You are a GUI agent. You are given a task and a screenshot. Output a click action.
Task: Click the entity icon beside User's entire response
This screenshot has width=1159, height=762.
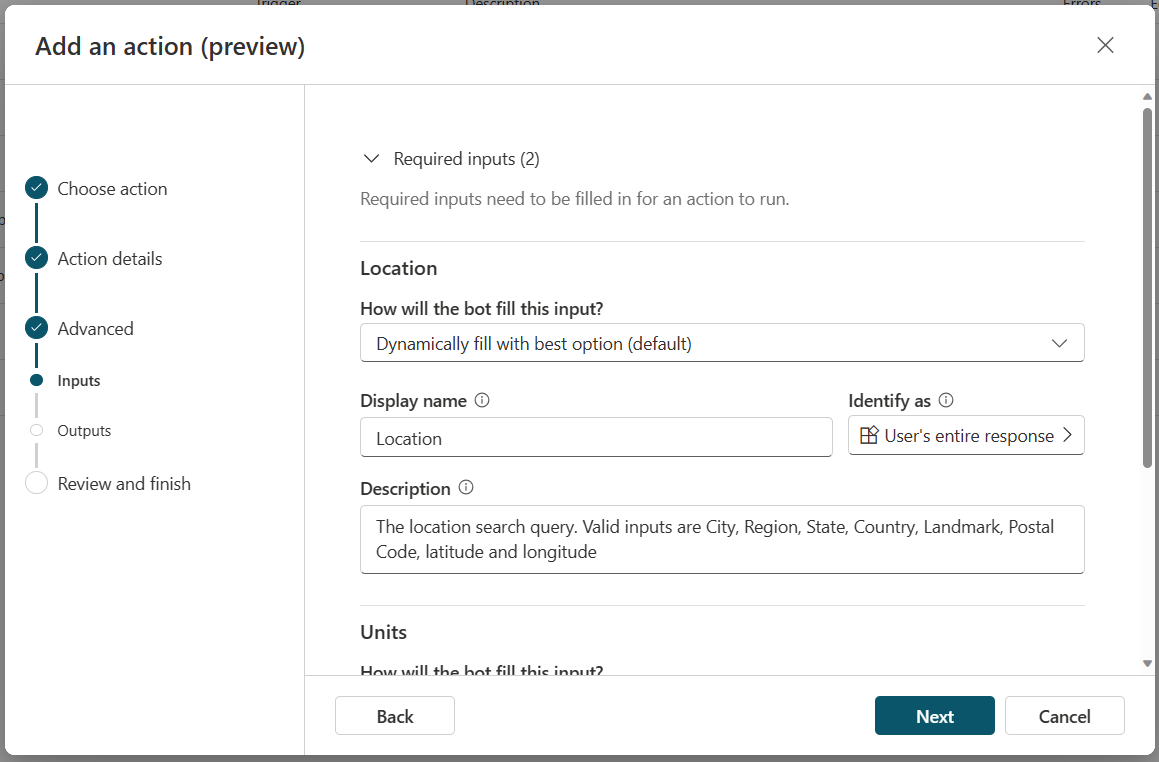pyautogui.click(x=869, y=435)
